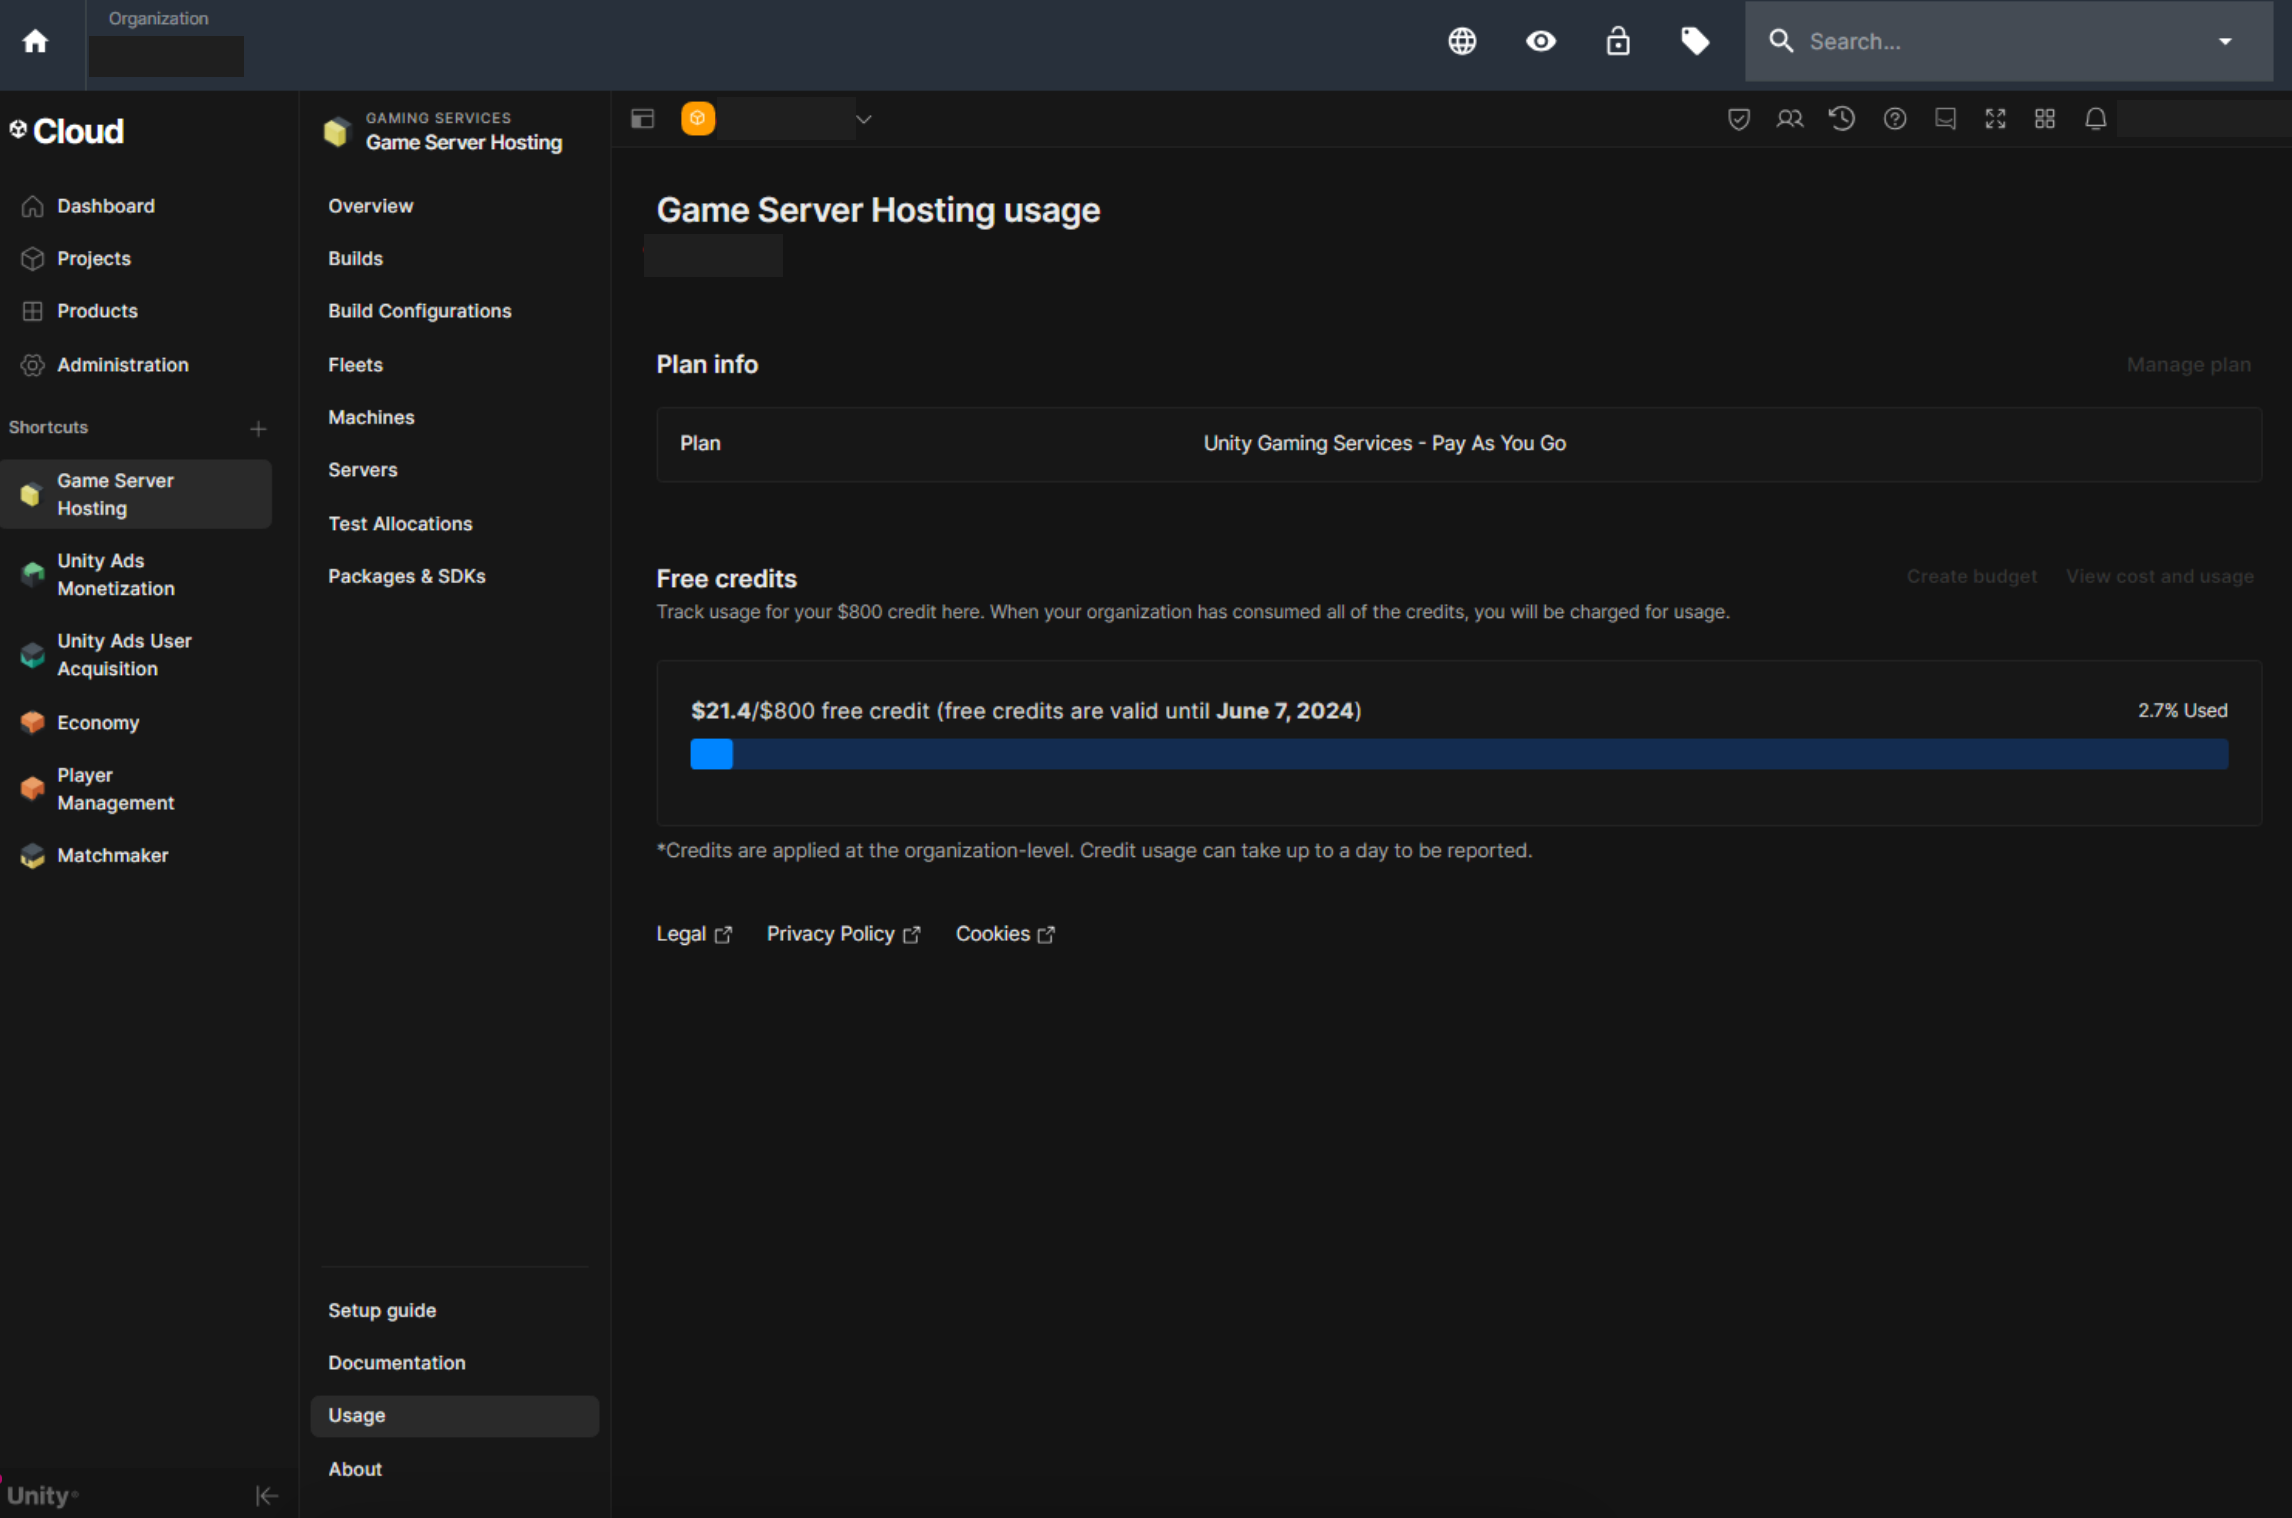
Task: Open the notifications bell
Action: (2095, 119)
